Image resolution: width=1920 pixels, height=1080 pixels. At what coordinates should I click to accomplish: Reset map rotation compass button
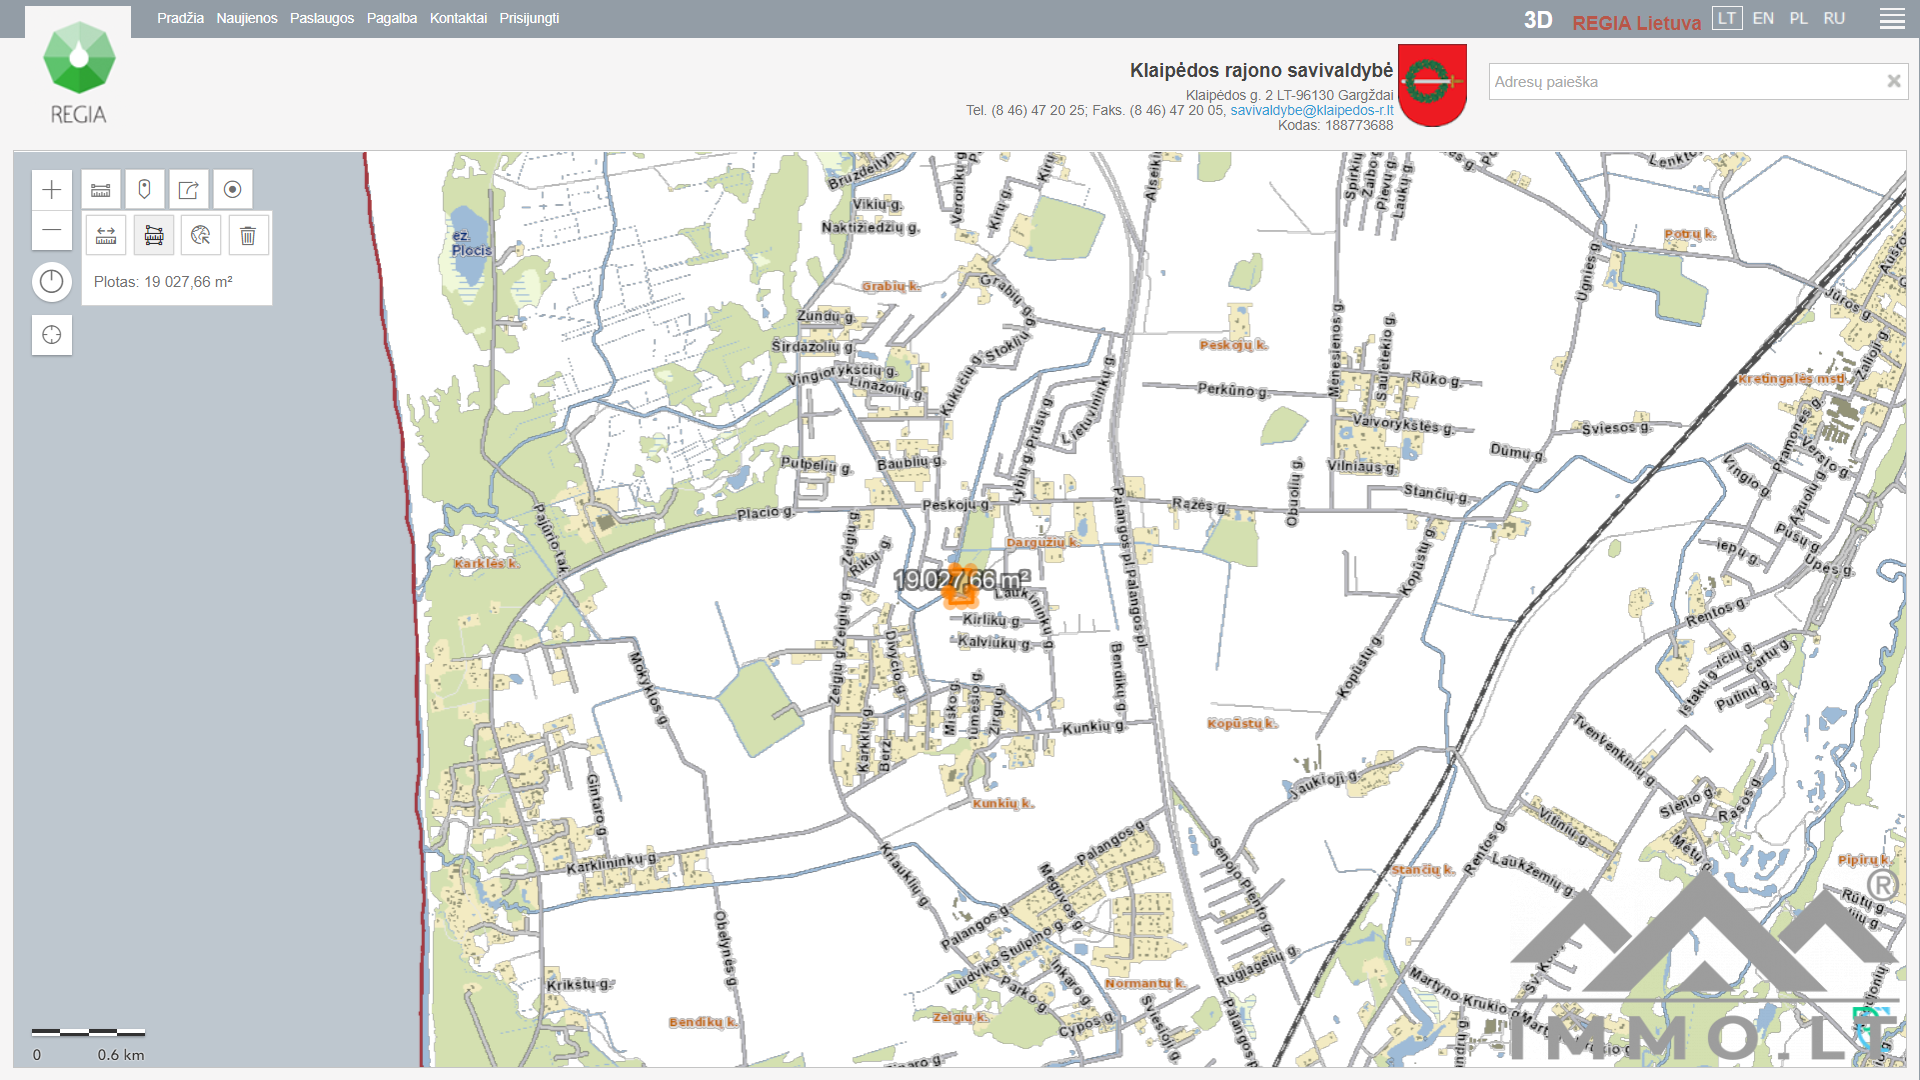(x=52, y=282)
